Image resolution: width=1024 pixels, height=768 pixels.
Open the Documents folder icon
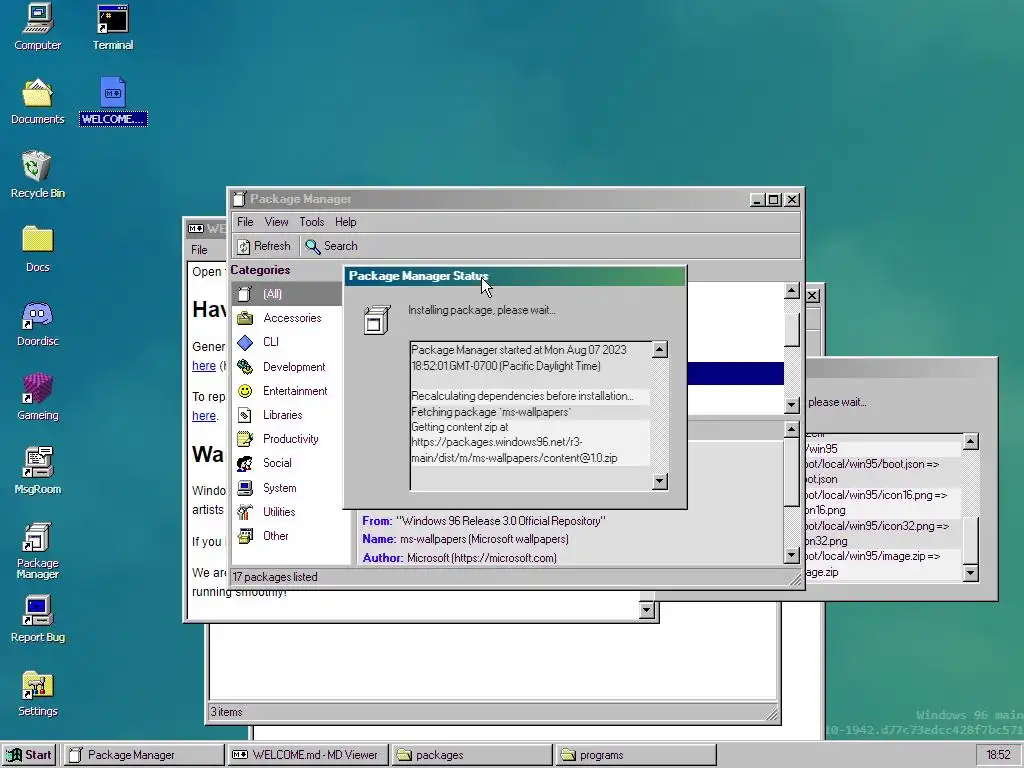[37, 101]
